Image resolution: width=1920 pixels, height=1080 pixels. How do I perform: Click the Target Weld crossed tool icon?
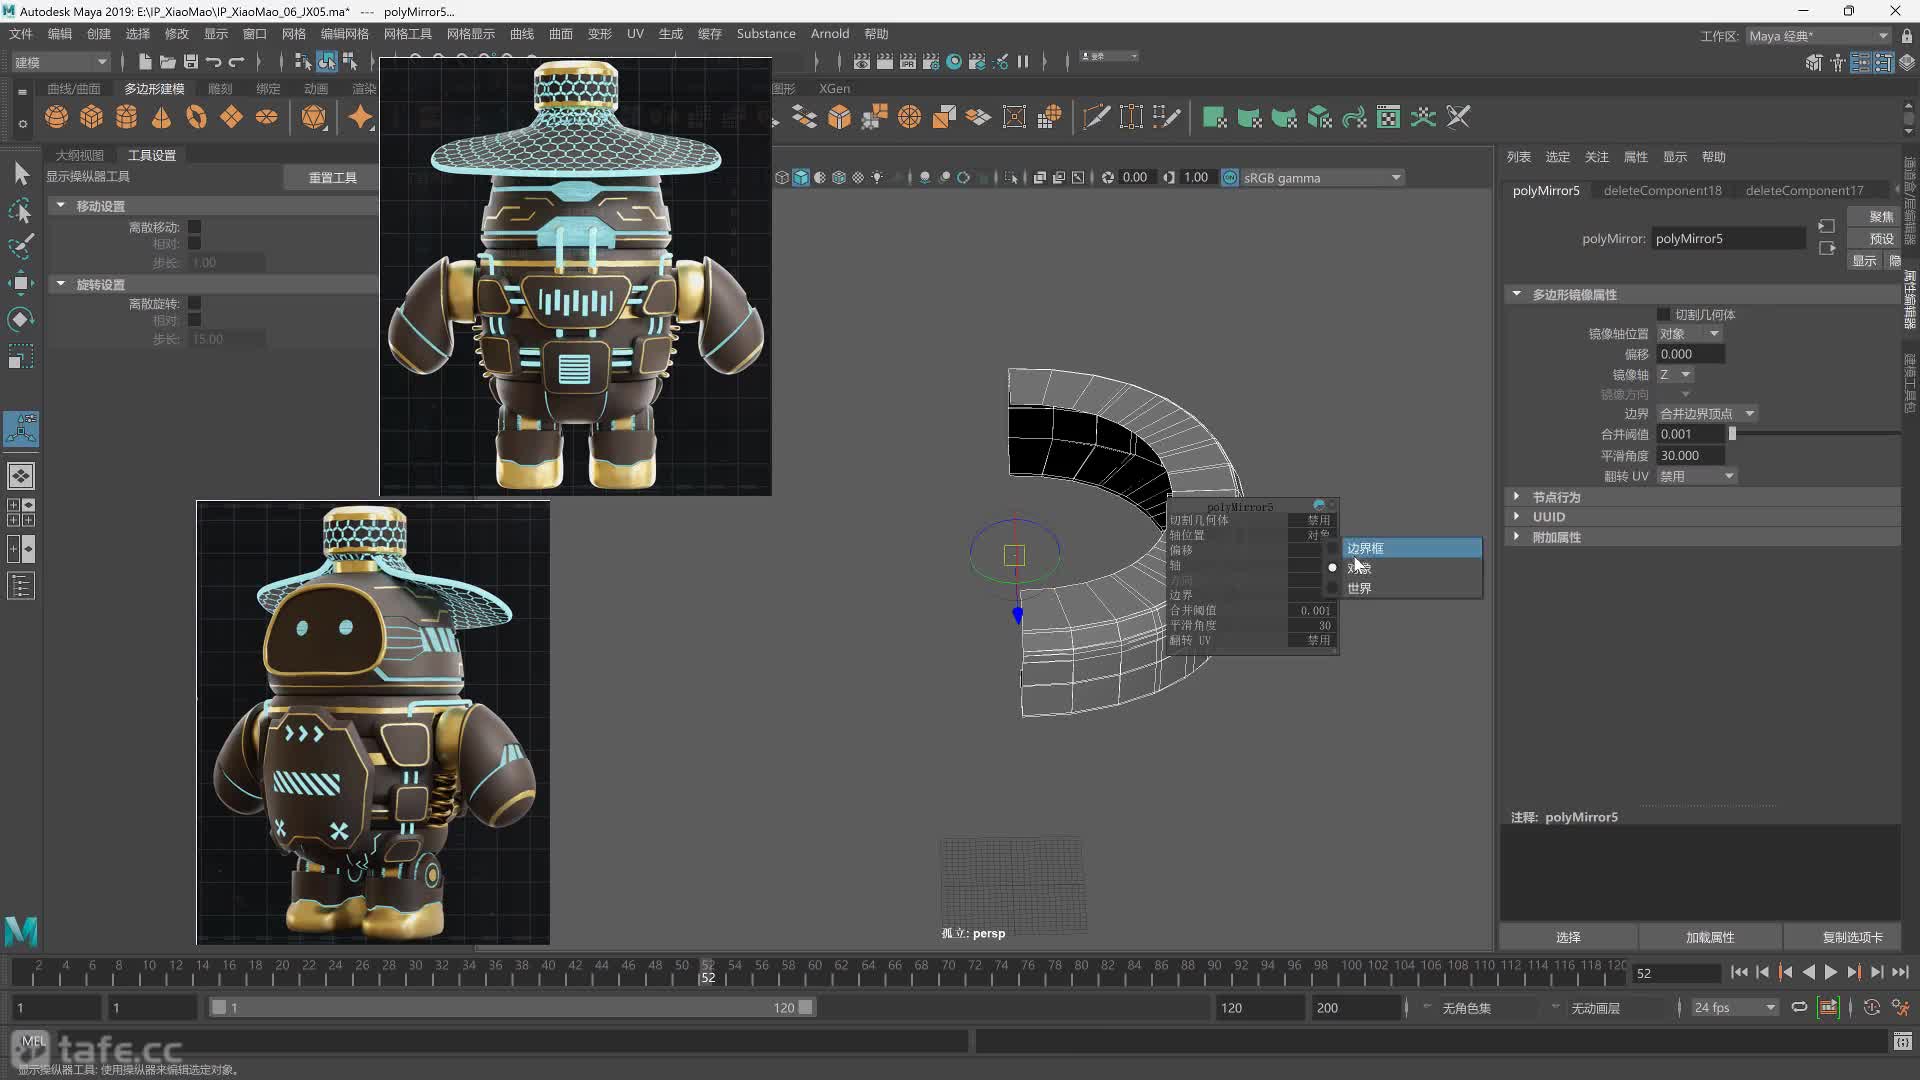click(x=1459, y=117)
